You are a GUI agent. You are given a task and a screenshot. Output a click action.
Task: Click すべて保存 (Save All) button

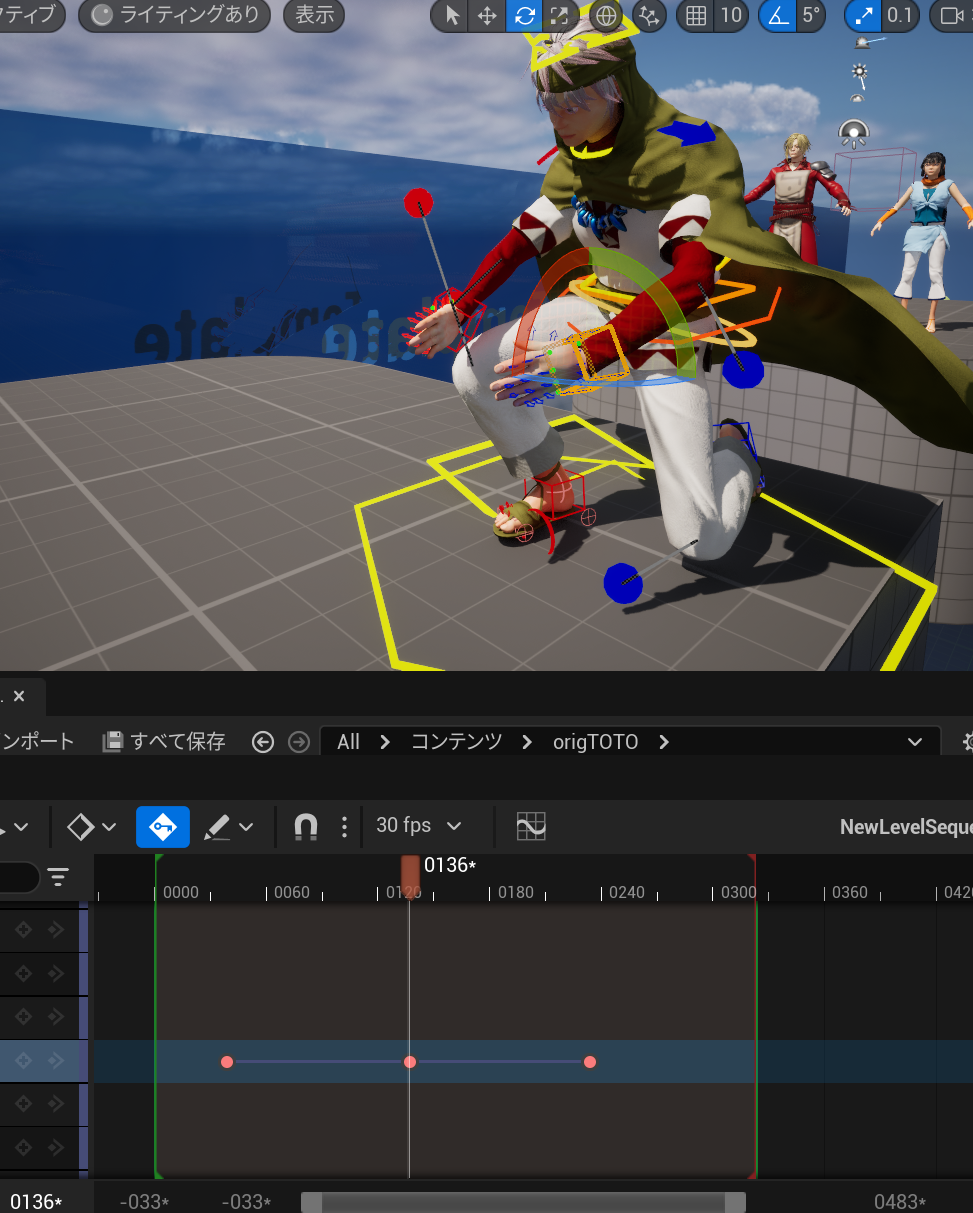[x=165, y=742]
